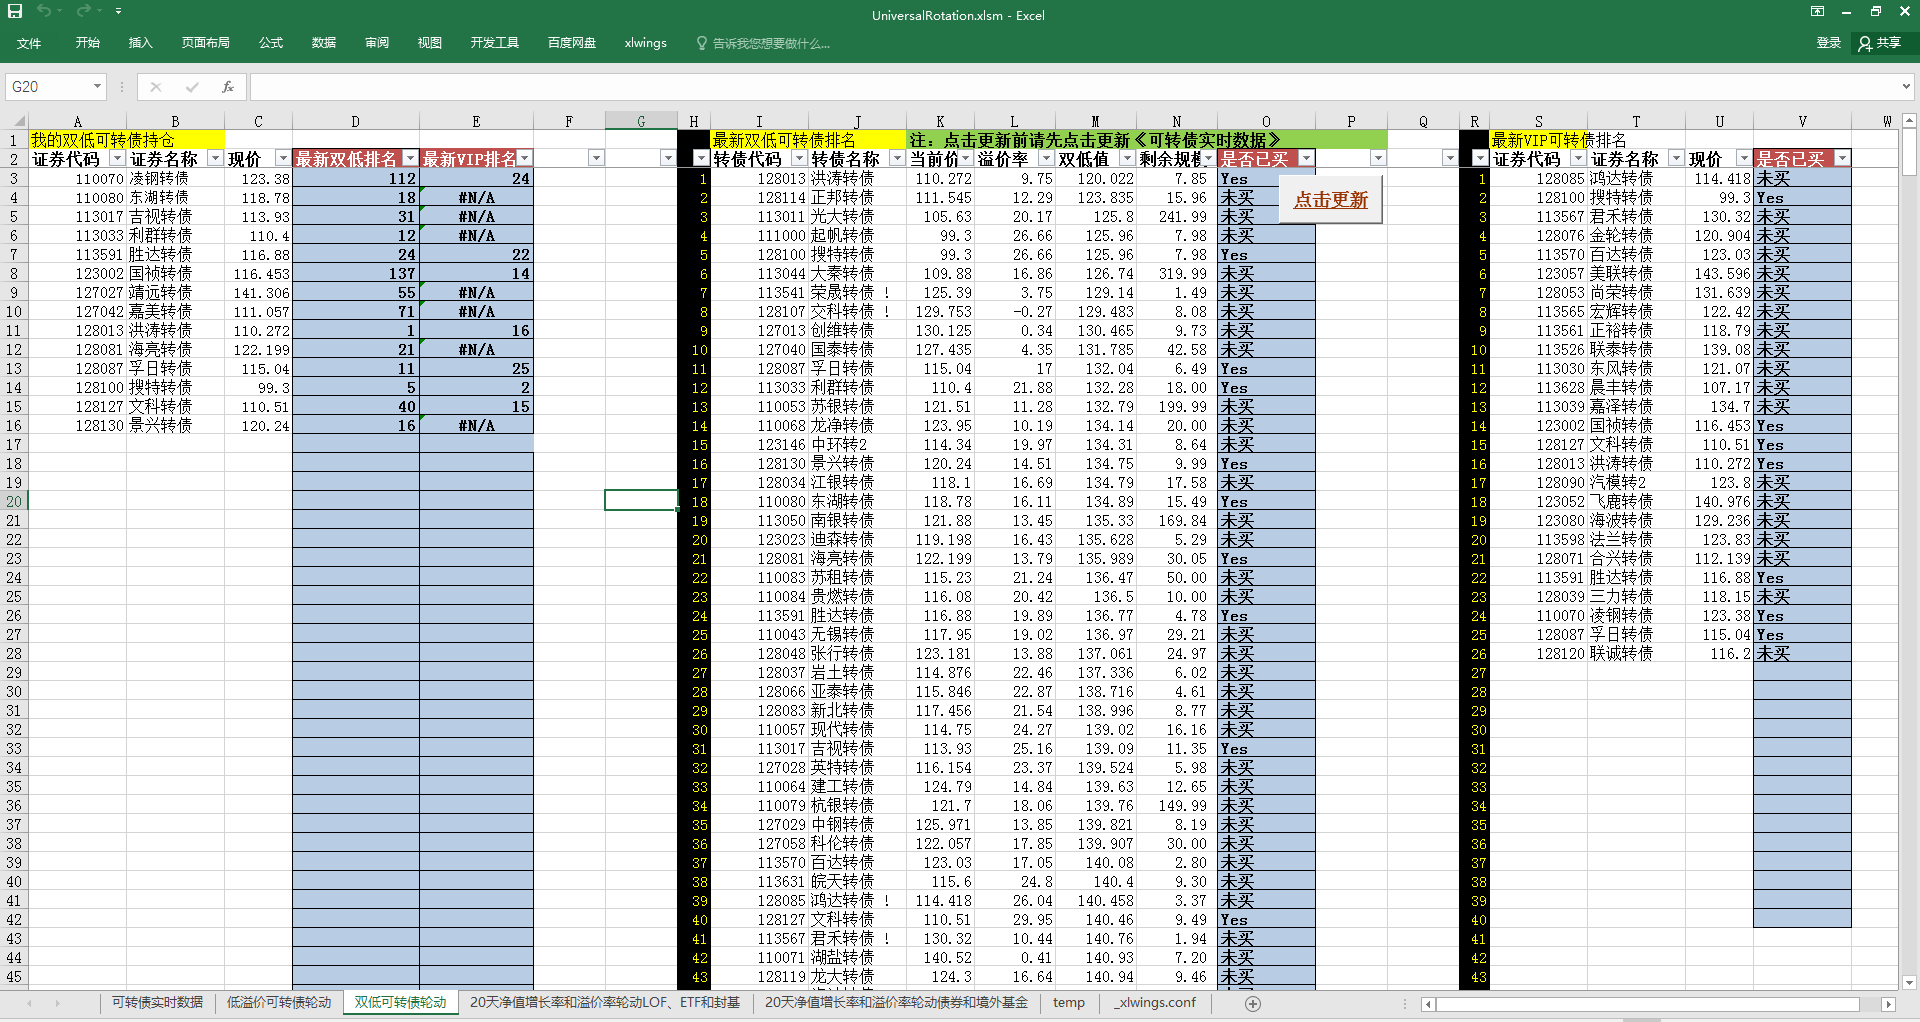Click the formula bar enter checkmark icon
The width and height of the screenshot is (1920, 1022).
[x=192, y=87]
